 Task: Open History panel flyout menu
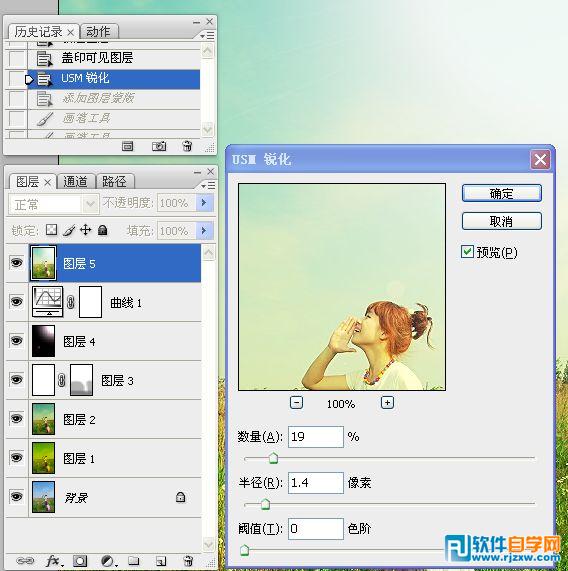point(208,35)
